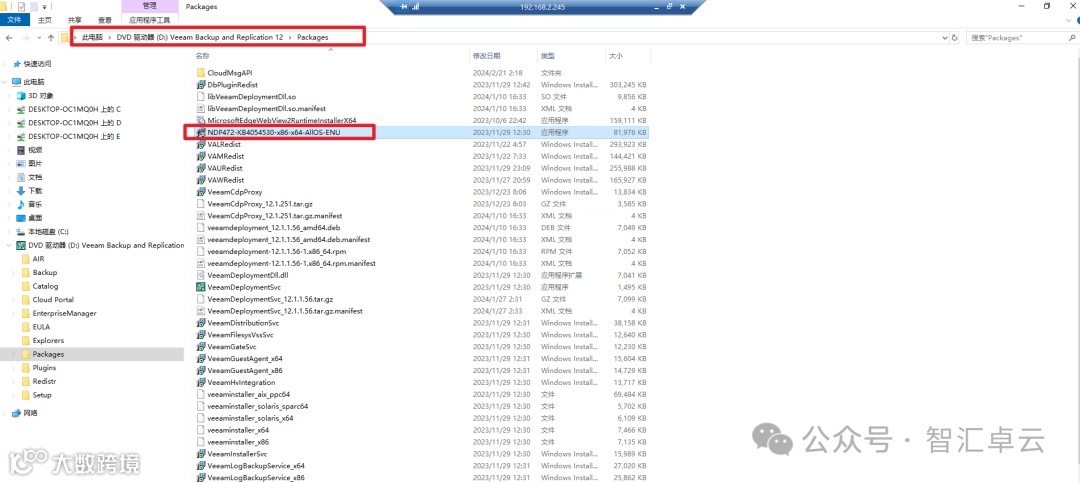The image size is (1080, 483).
Task: Switch to the 共享 ribbon tab
Action: coord(74,21)
